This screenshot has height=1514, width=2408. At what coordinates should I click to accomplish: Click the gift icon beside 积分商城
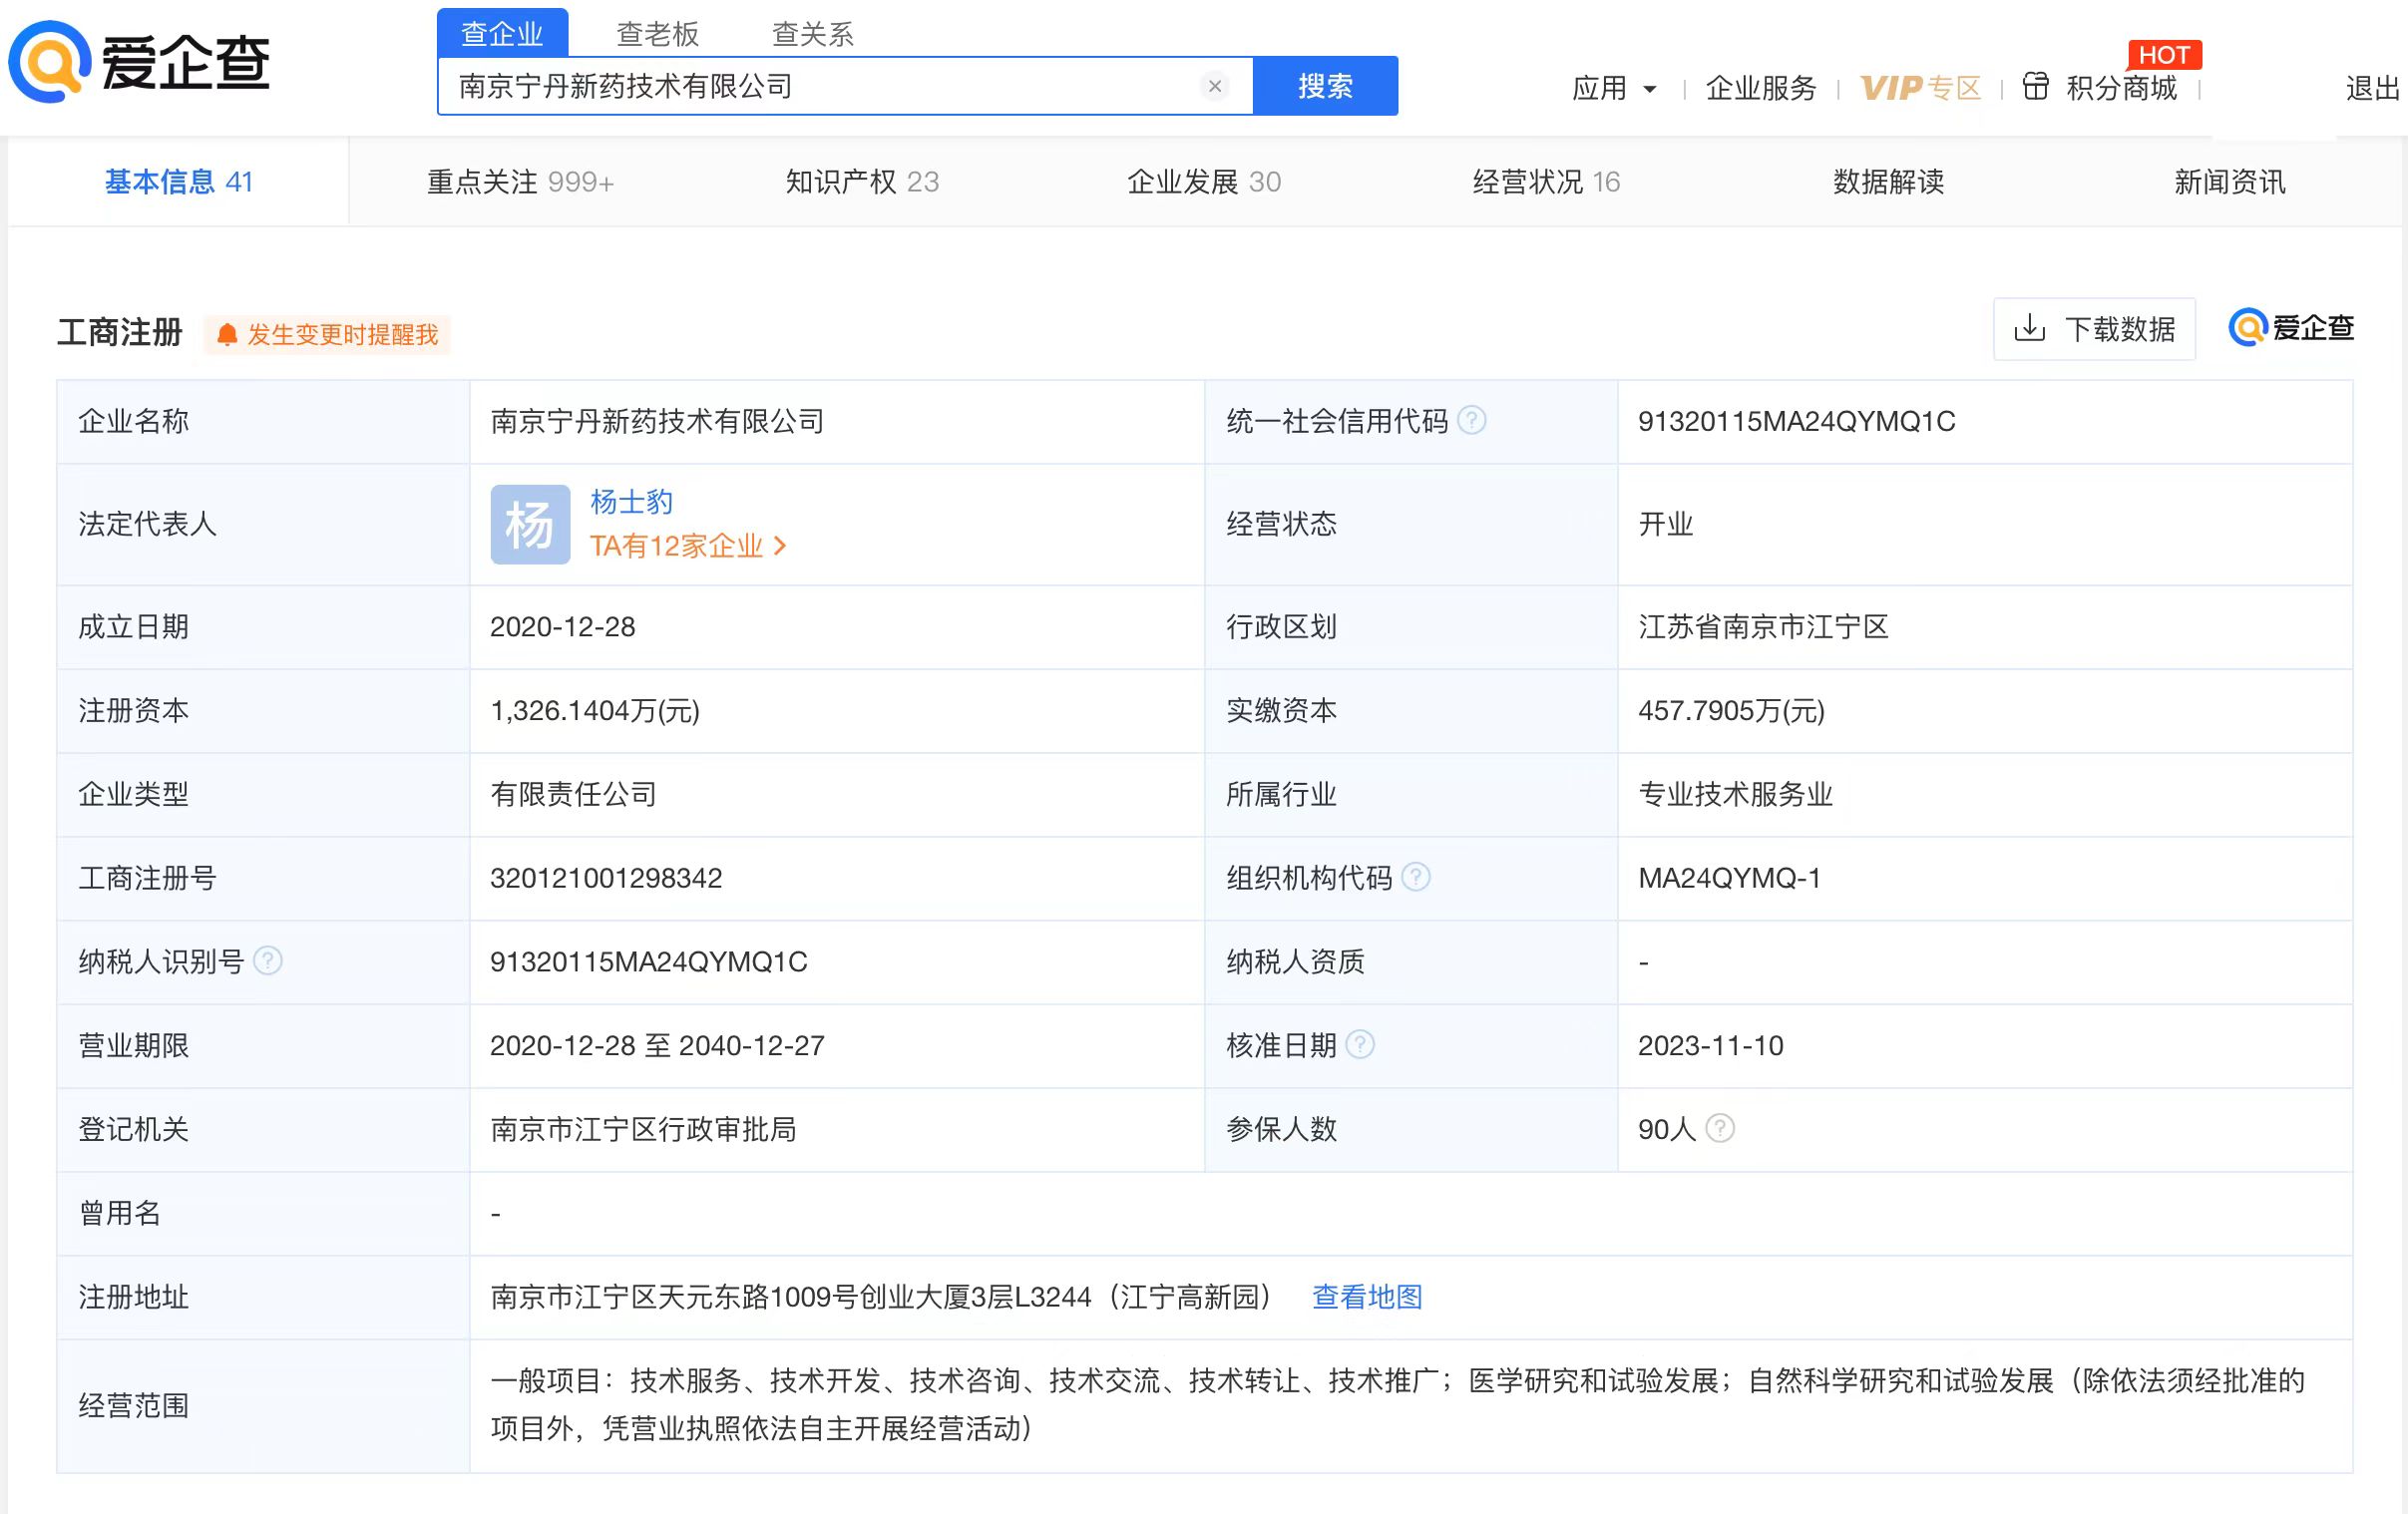pyautogui.click(x=2035, y=87)
